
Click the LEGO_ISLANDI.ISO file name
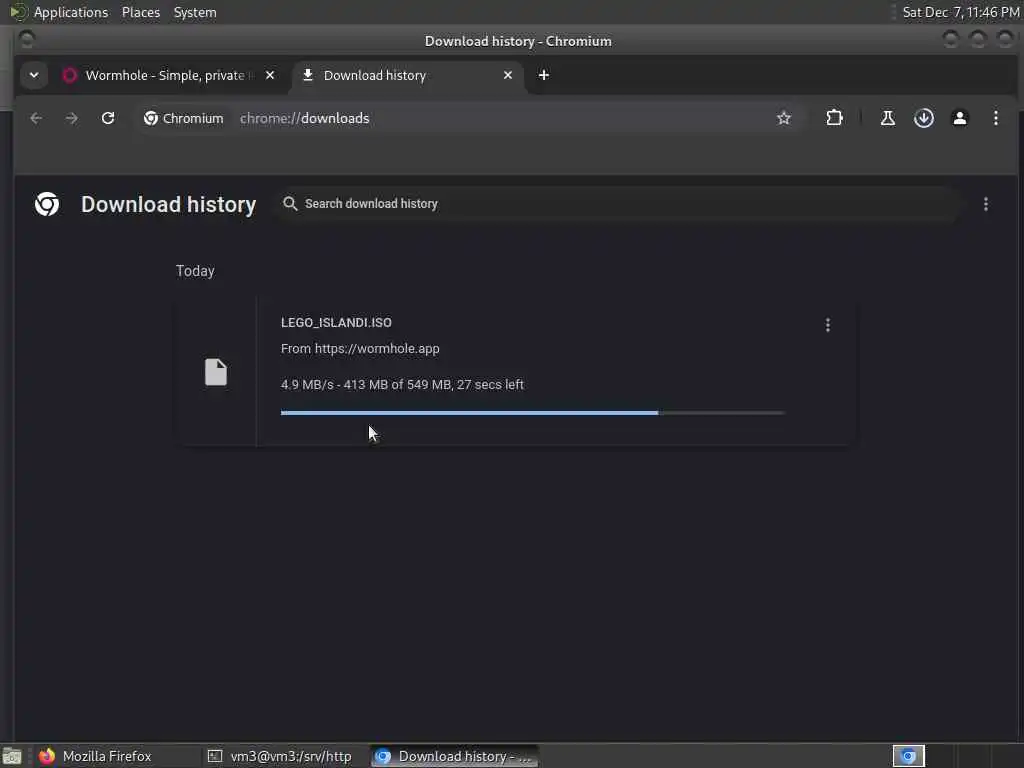[x=336, y=323]
